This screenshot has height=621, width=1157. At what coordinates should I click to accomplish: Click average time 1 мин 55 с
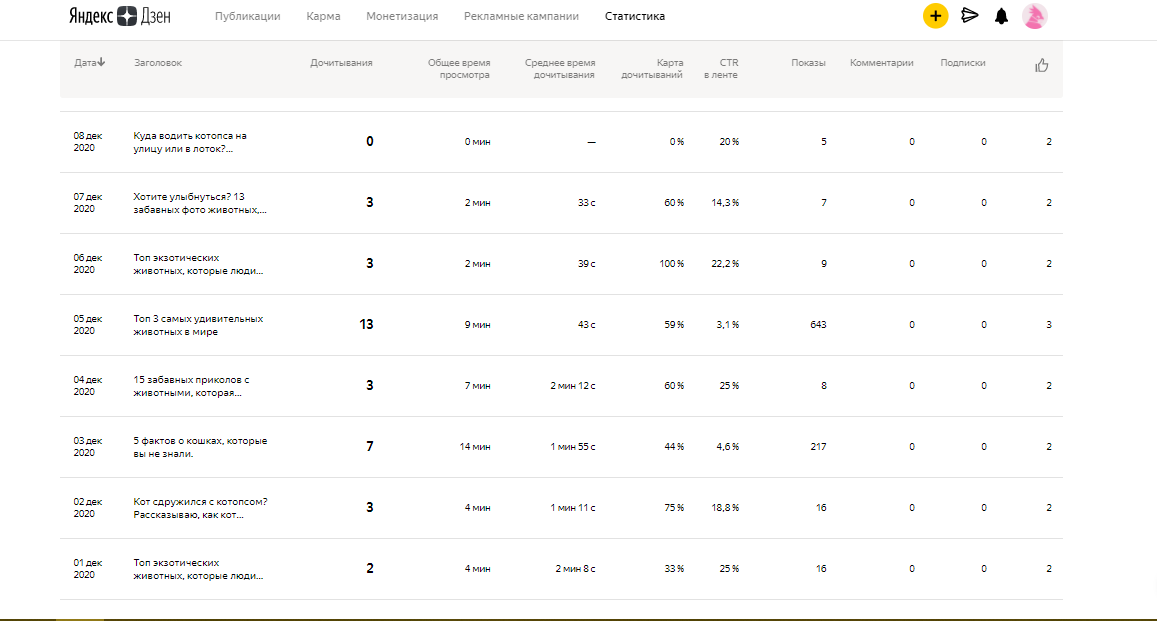click(573, 447)
